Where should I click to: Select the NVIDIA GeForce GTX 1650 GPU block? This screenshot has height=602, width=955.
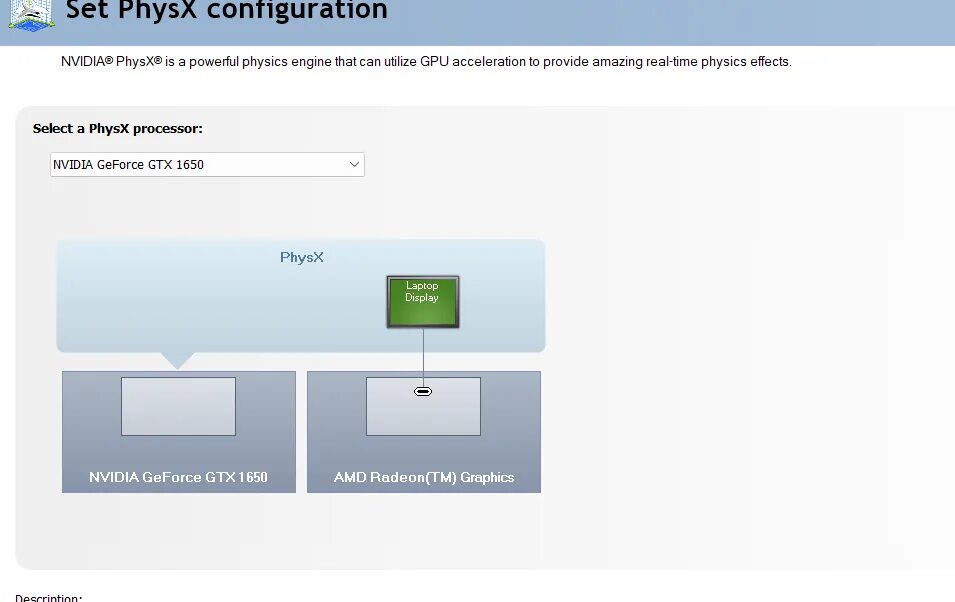pos(178,432)
